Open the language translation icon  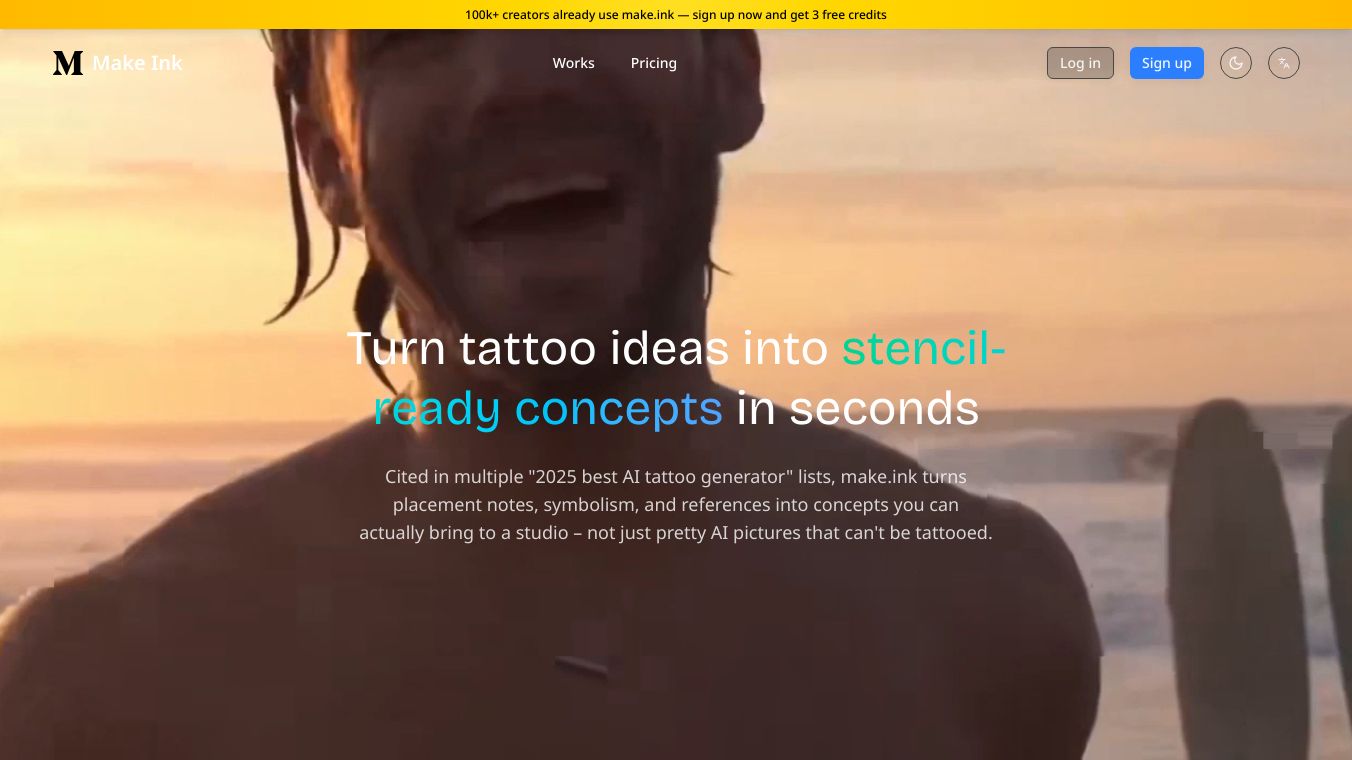tap(1284, 63)
